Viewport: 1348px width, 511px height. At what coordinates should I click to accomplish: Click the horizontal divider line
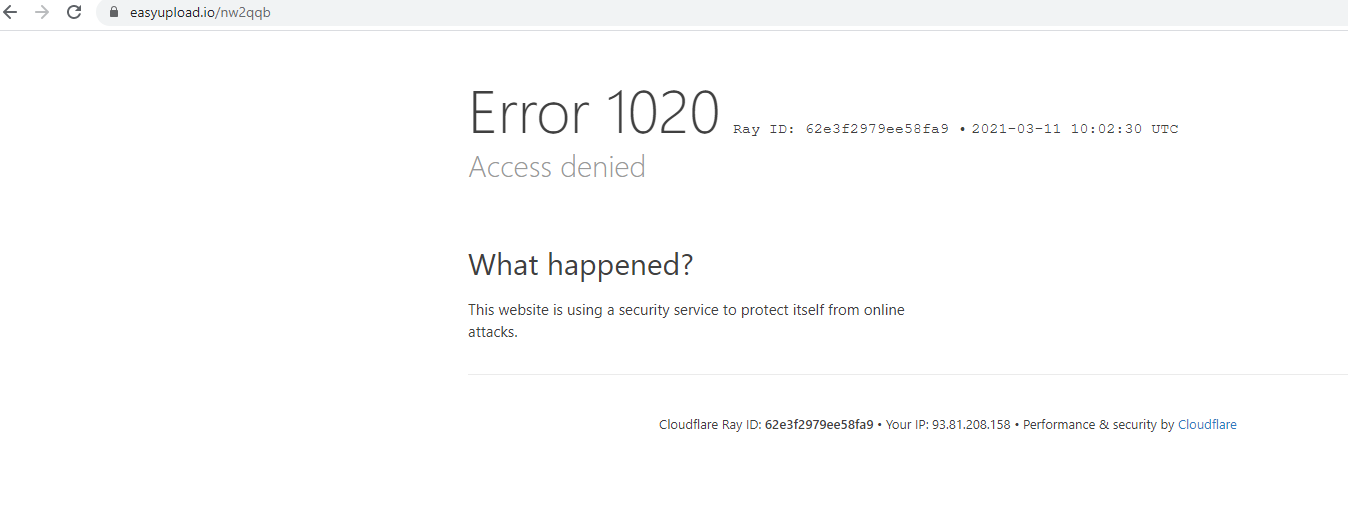click(908, 374)
